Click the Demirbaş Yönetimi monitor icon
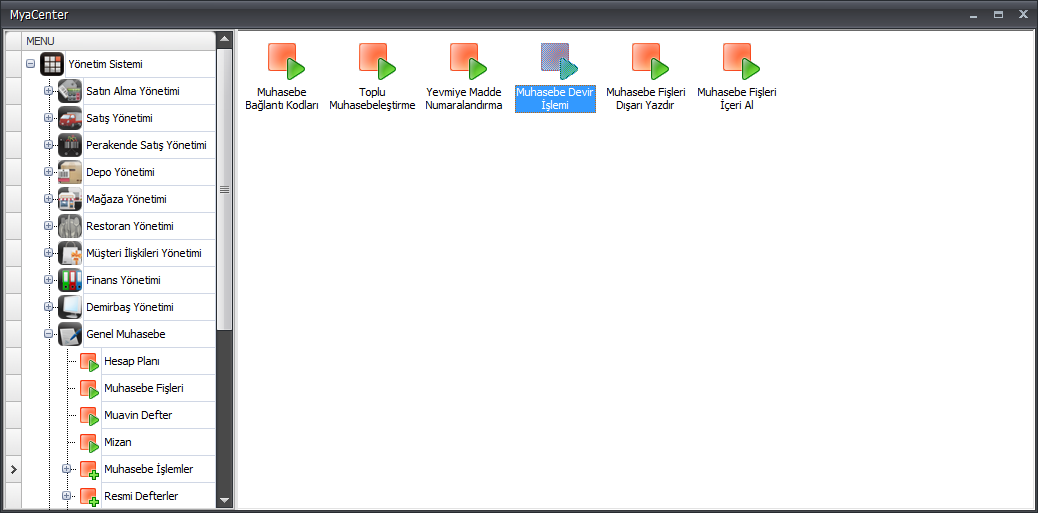This screenshot has height=513, width=1038. (70, 307)
